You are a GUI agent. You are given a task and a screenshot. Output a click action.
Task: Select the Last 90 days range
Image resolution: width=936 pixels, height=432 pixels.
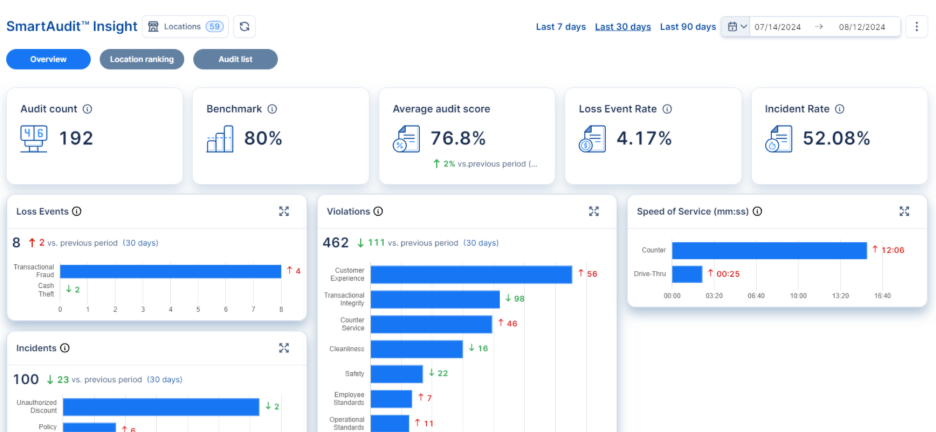pyautogui.click(x=687, y=27)
